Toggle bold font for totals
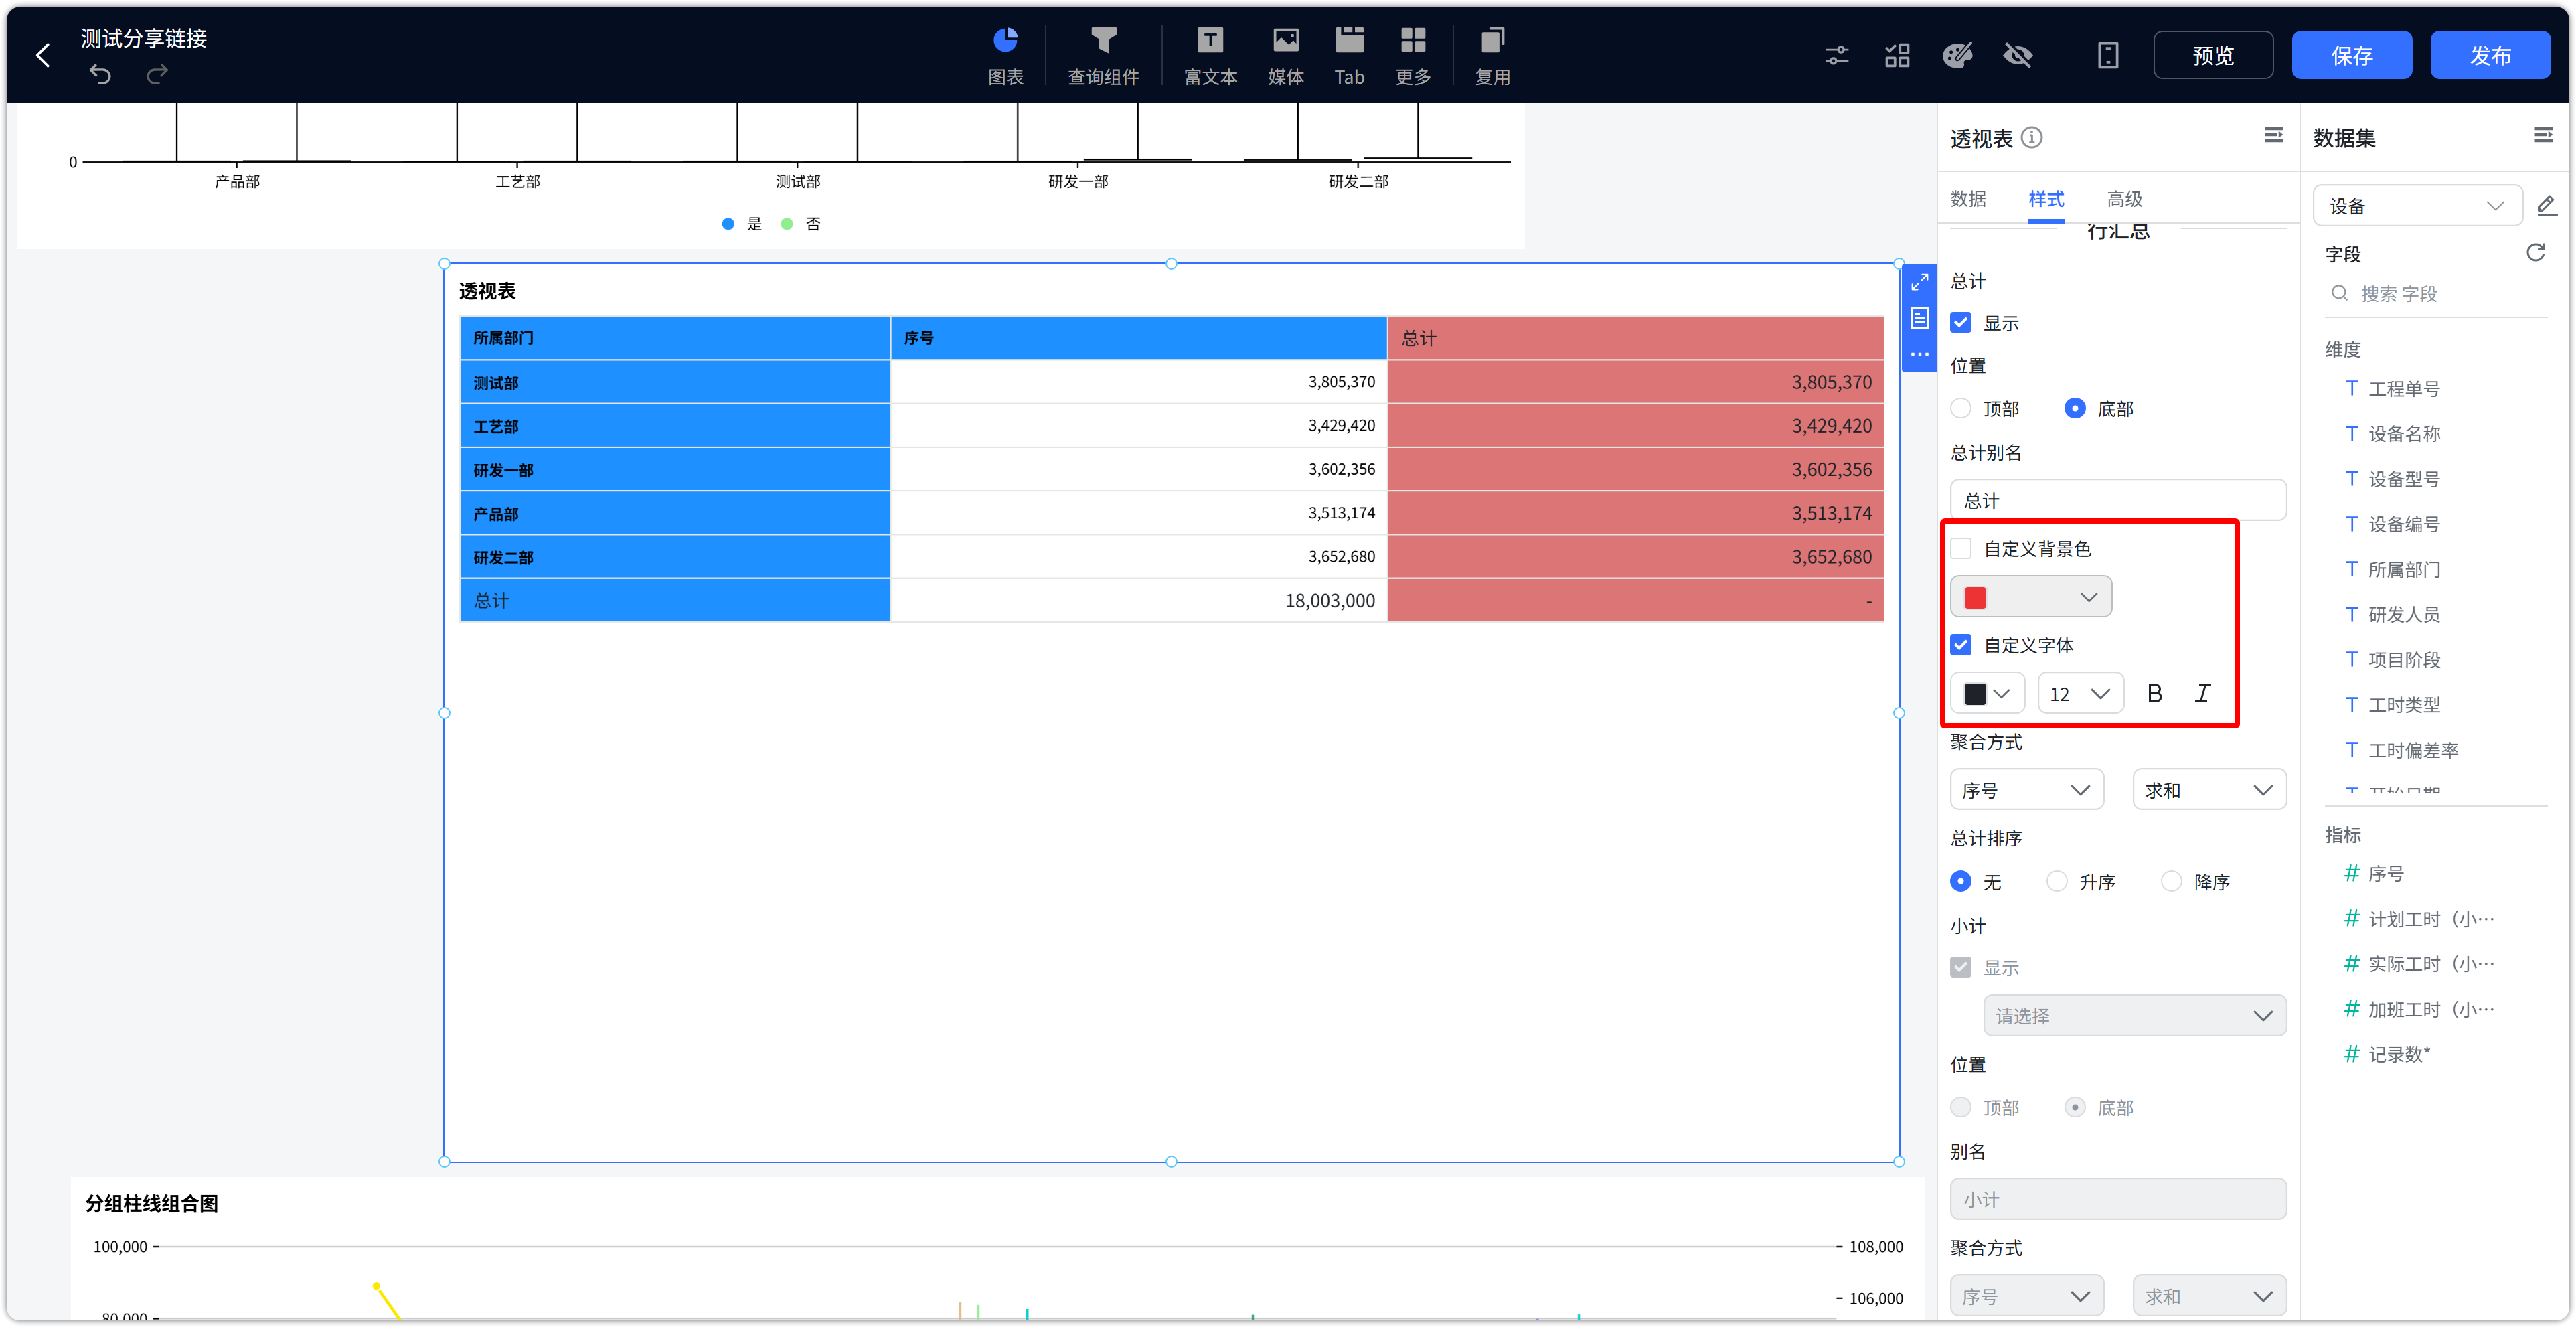 (2154, 693)
